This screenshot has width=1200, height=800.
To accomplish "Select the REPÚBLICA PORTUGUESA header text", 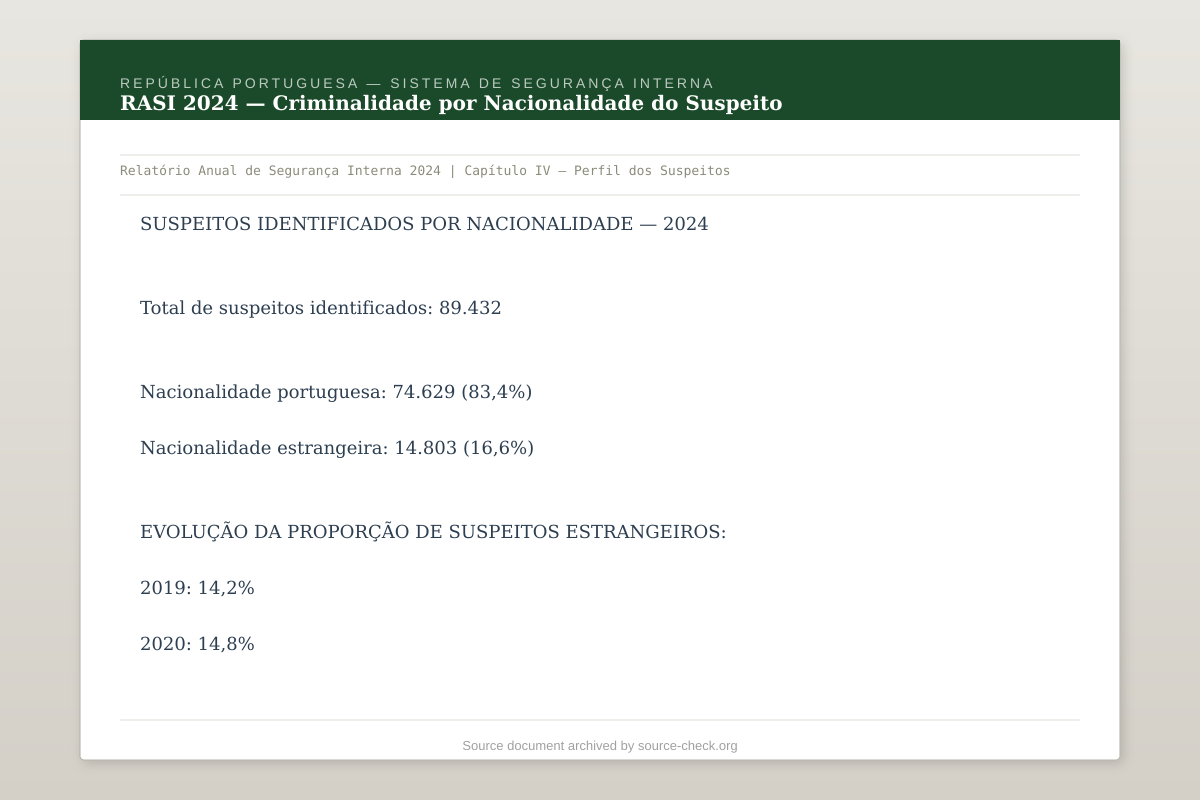I will point(417,83).
